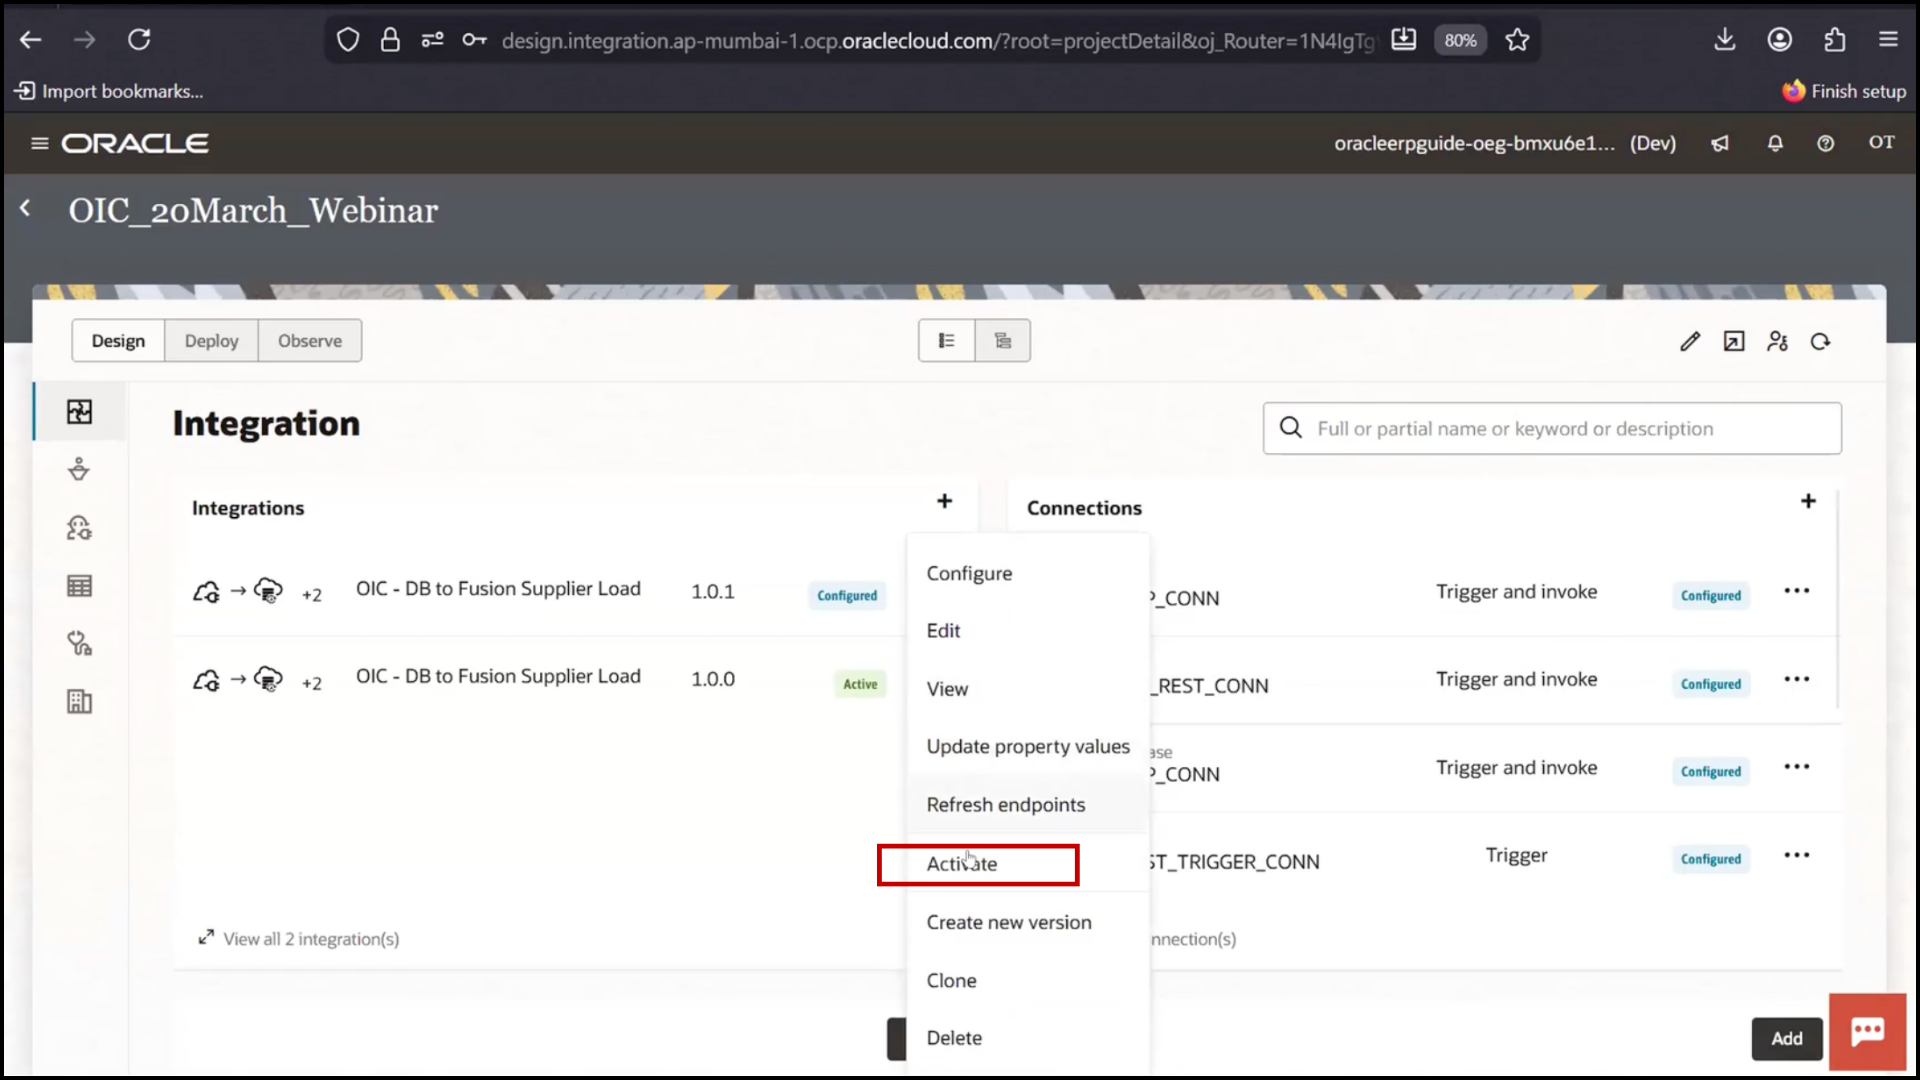Open the OT user profile menu

point(1882,143)
